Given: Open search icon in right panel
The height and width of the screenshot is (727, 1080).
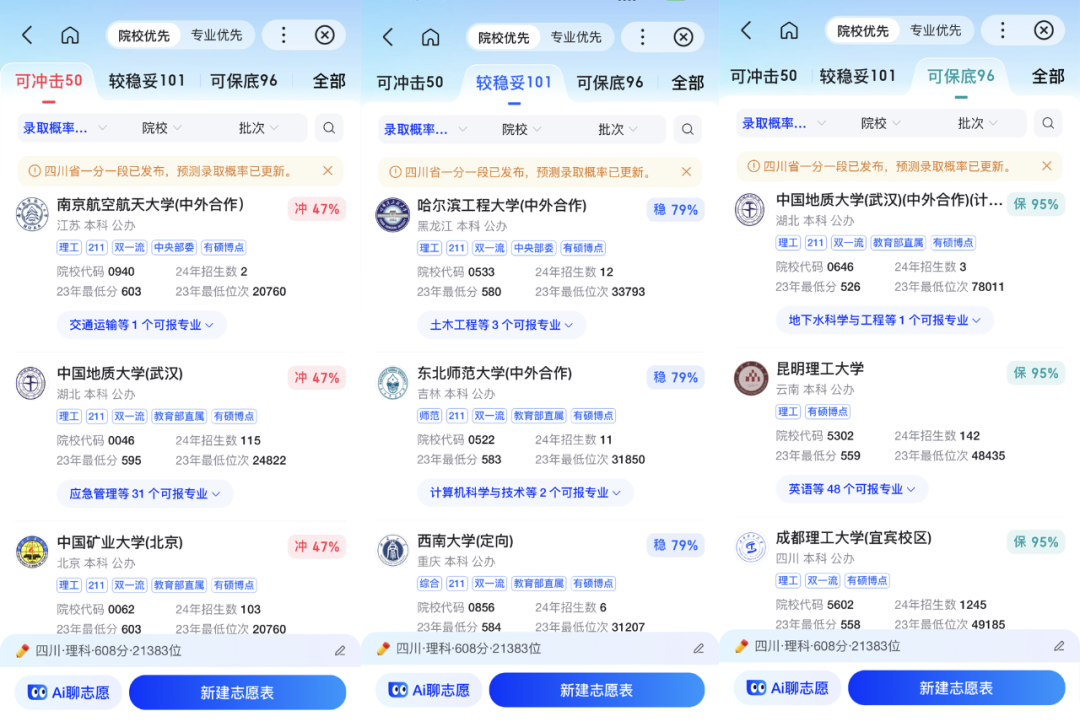Looking at the screenshot, I should (x=1048, y=123).
